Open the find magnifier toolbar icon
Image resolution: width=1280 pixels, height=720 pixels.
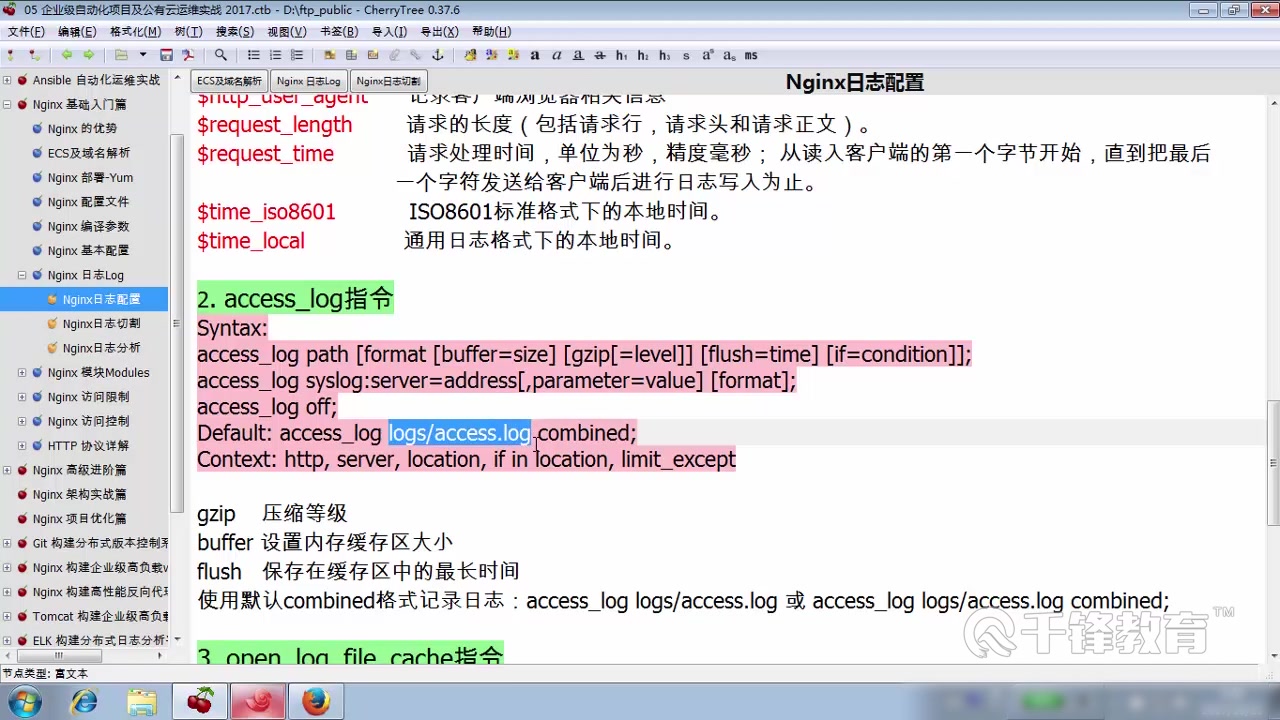(221, 55)
